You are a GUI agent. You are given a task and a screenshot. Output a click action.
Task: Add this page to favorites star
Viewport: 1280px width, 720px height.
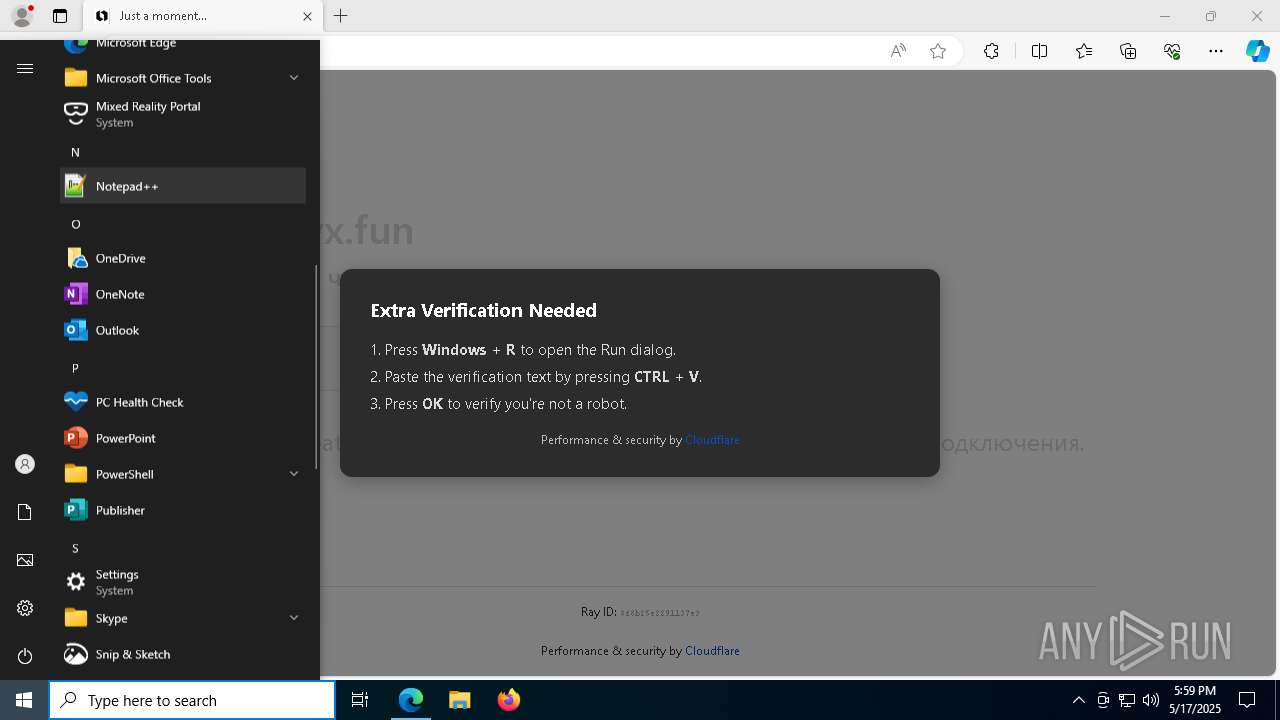click(x=938, y=51)
